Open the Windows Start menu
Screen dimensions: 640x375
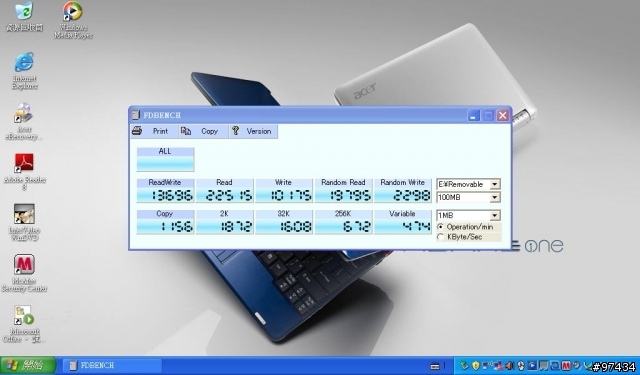(x=28, y=365)
